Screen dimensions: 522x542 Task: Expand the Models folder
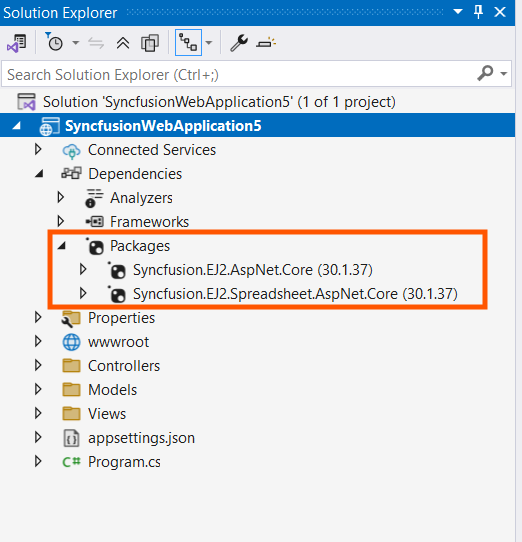tap(38, 389)
